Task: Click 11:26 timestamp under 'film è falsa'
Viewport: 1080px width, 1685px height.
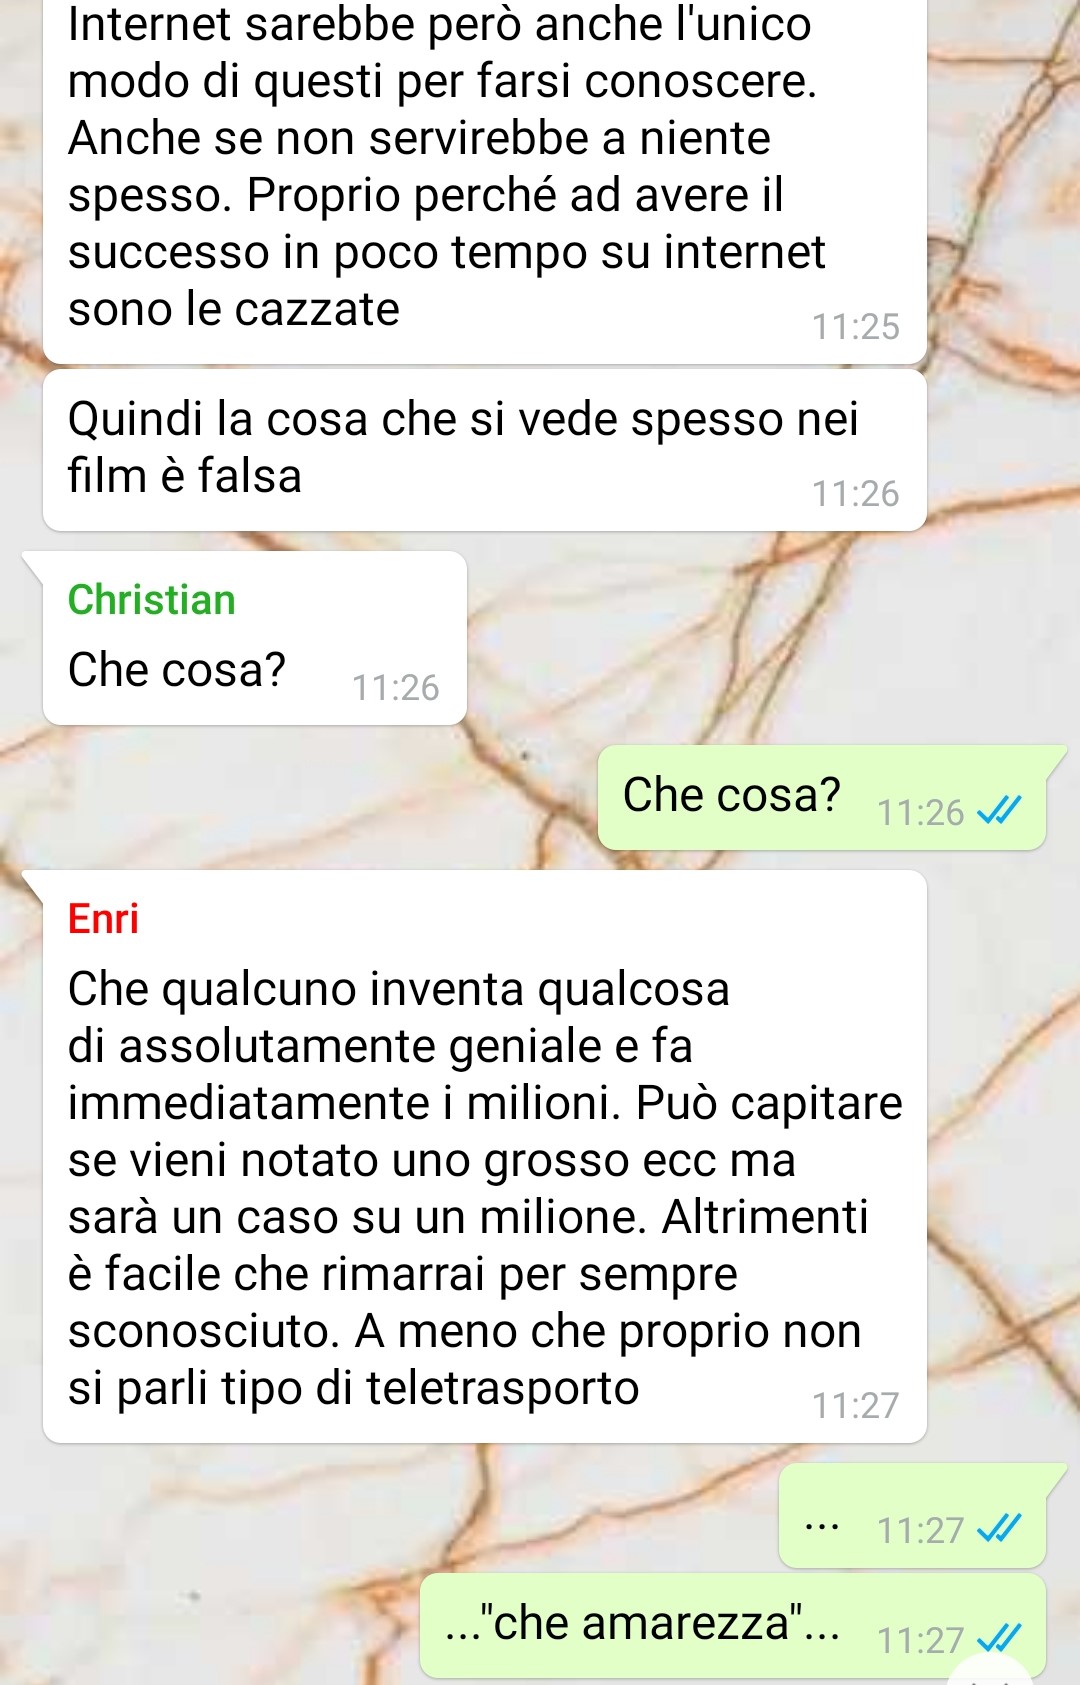Action: [856, 494]
